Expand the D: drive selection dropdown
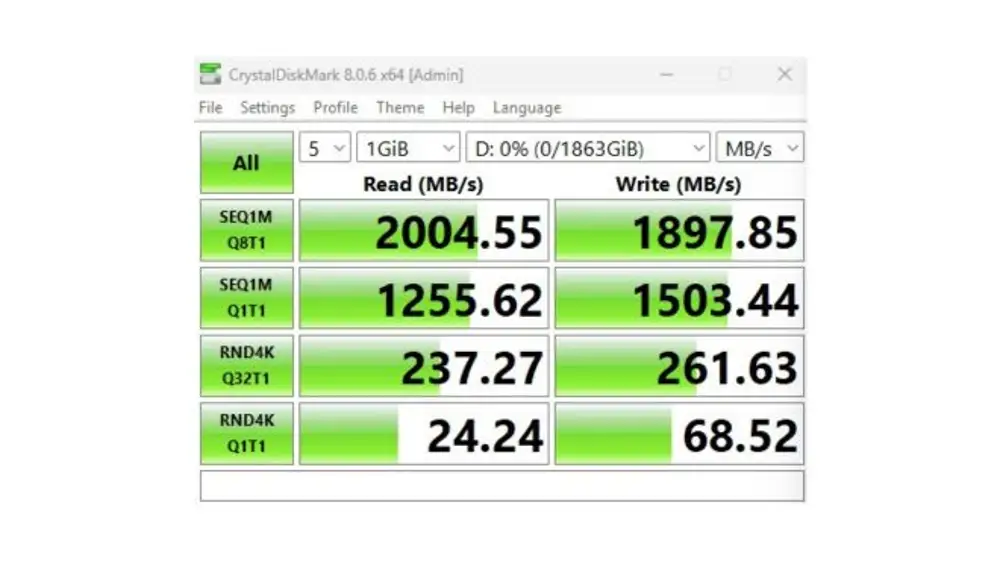 pos(587,148)
